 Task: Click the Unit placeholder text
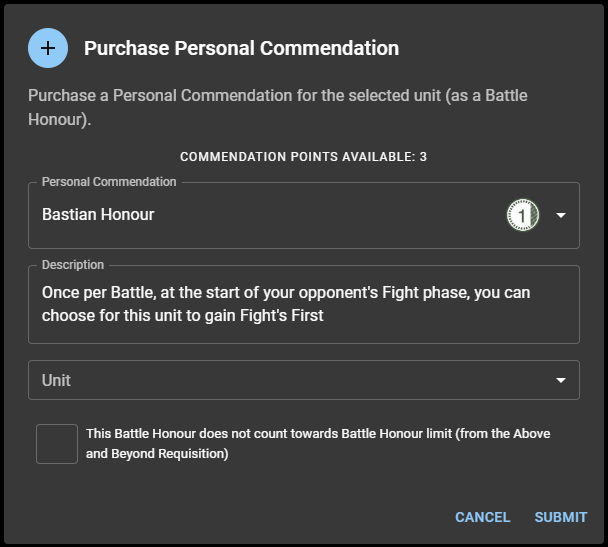point(57,380)
